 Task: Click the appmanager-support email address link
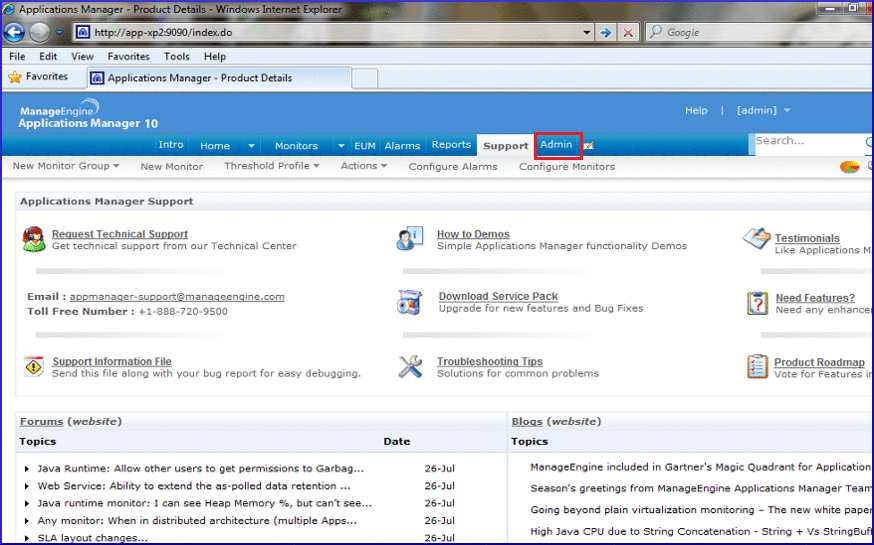point(177,296)
